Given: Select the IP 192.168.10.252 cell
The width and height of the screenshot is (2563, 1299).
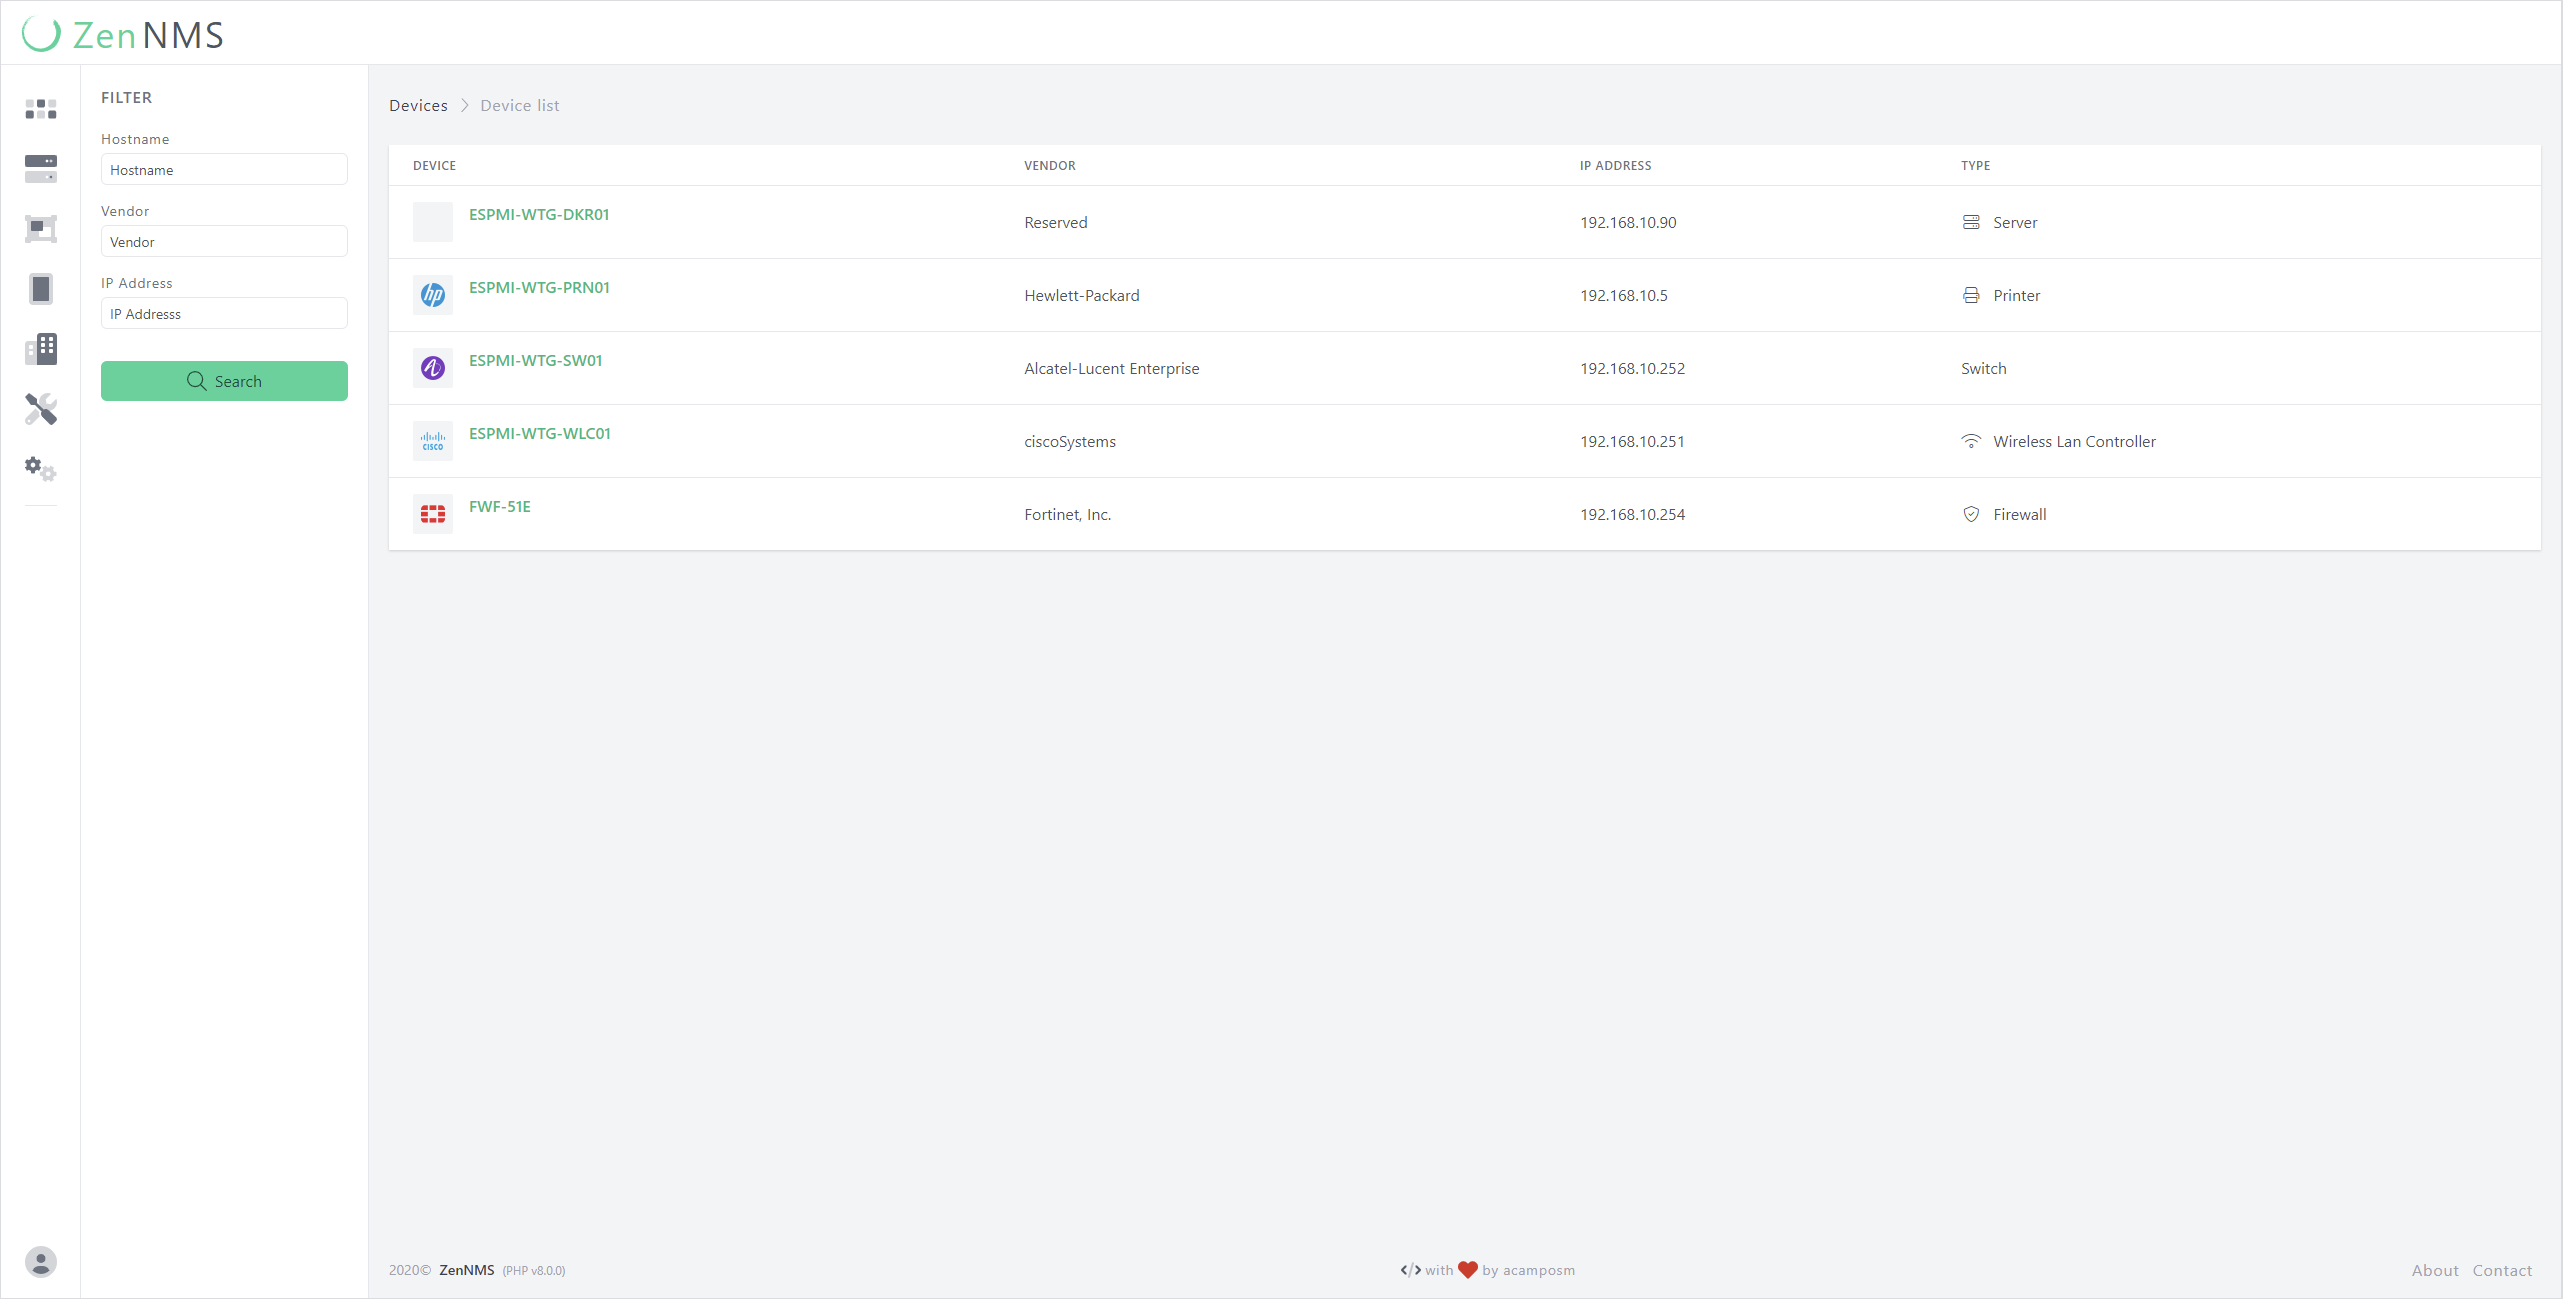Looking at the screenshot, I should pos(1632,368).
